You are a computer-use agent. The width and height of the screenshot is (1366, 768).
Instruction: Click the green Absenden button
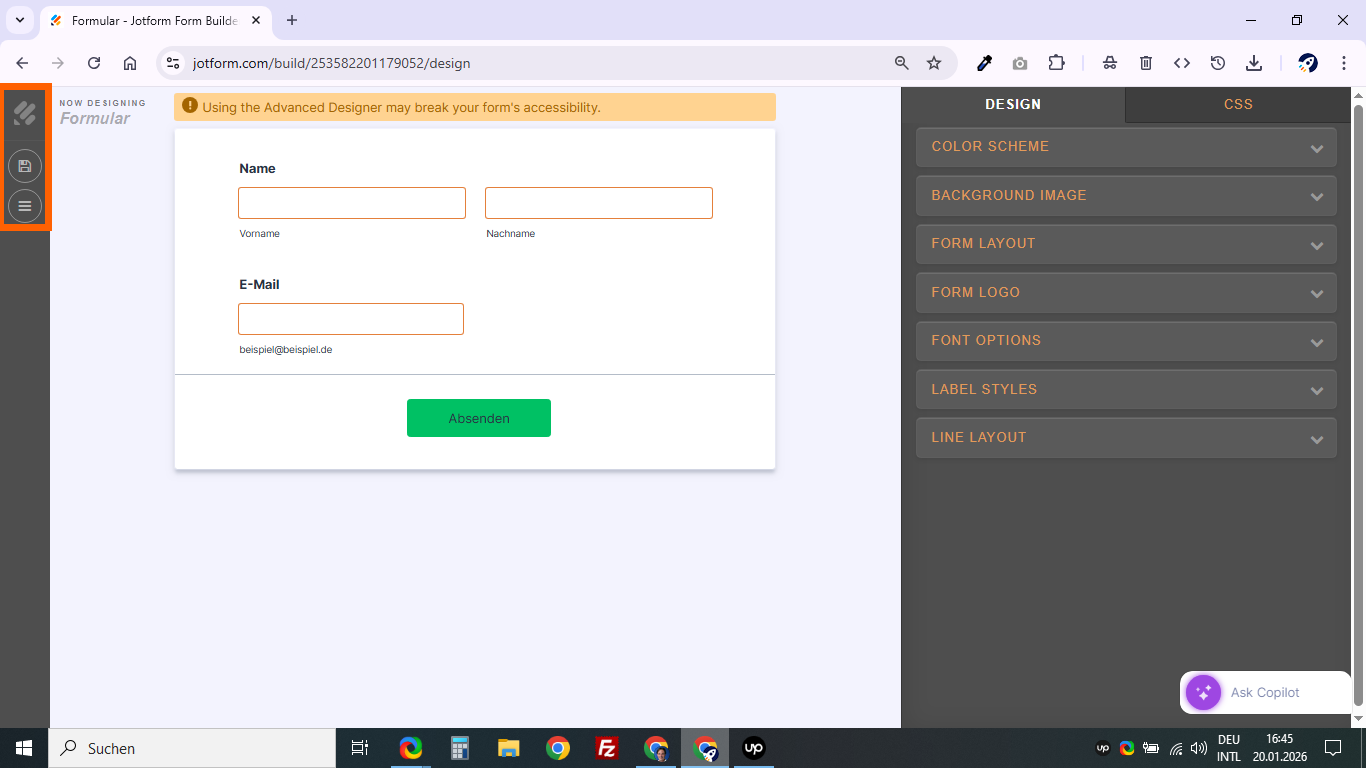pyautogui.click(x=479, y=418)
